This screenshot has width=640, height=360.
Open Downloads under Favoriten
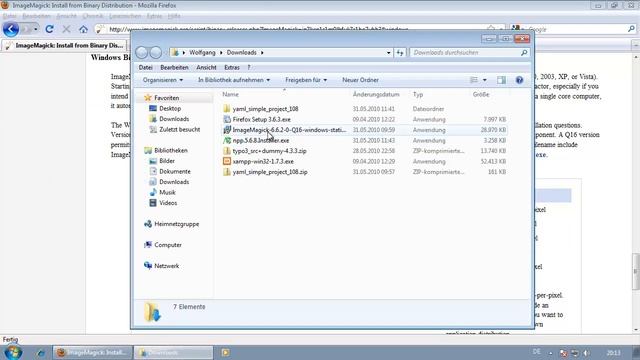tap(174, 119)
